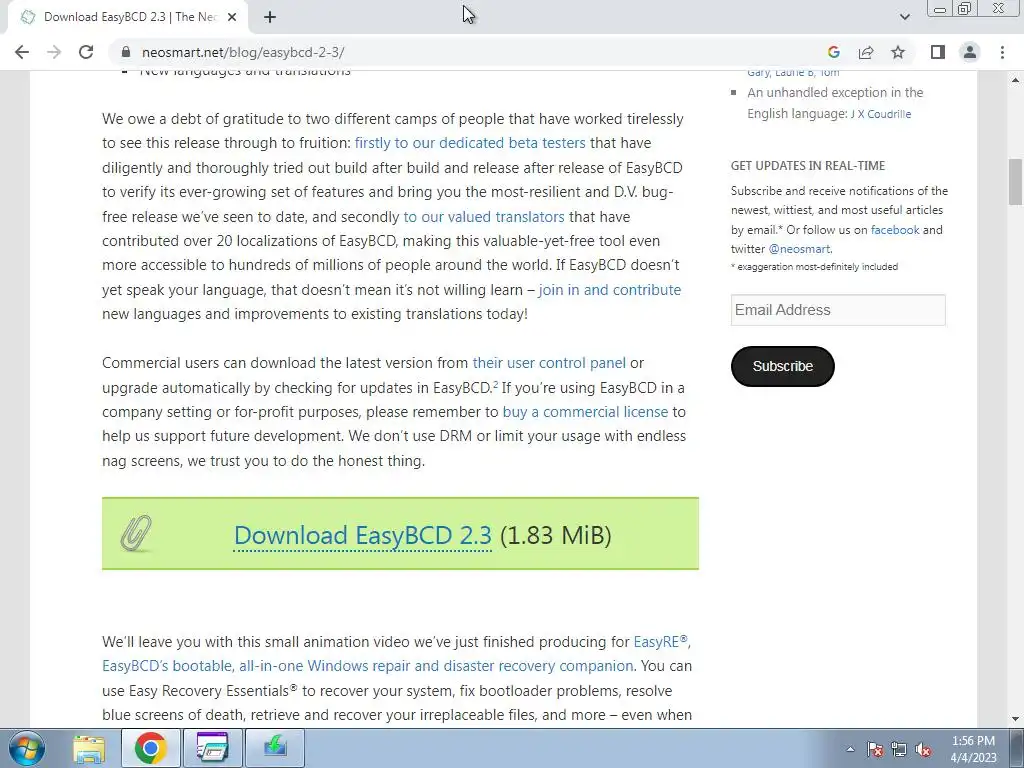
Task: Go back to previous page
Action: tap(22, 52)
